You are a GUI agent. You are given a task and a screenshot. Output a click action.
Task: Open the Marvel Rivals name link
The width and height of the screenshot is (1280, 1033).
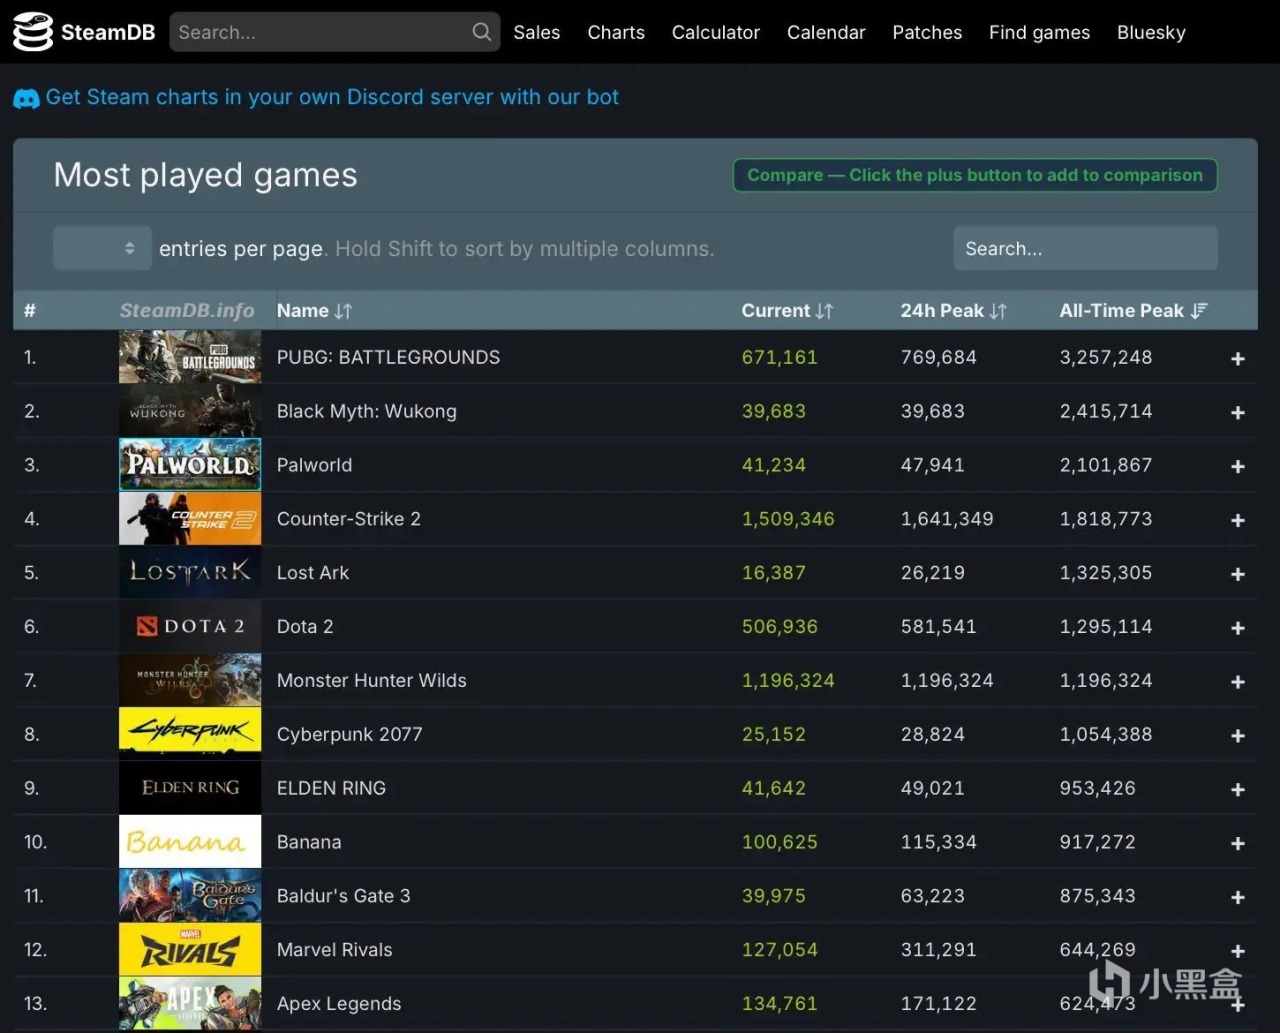[334, 950]
